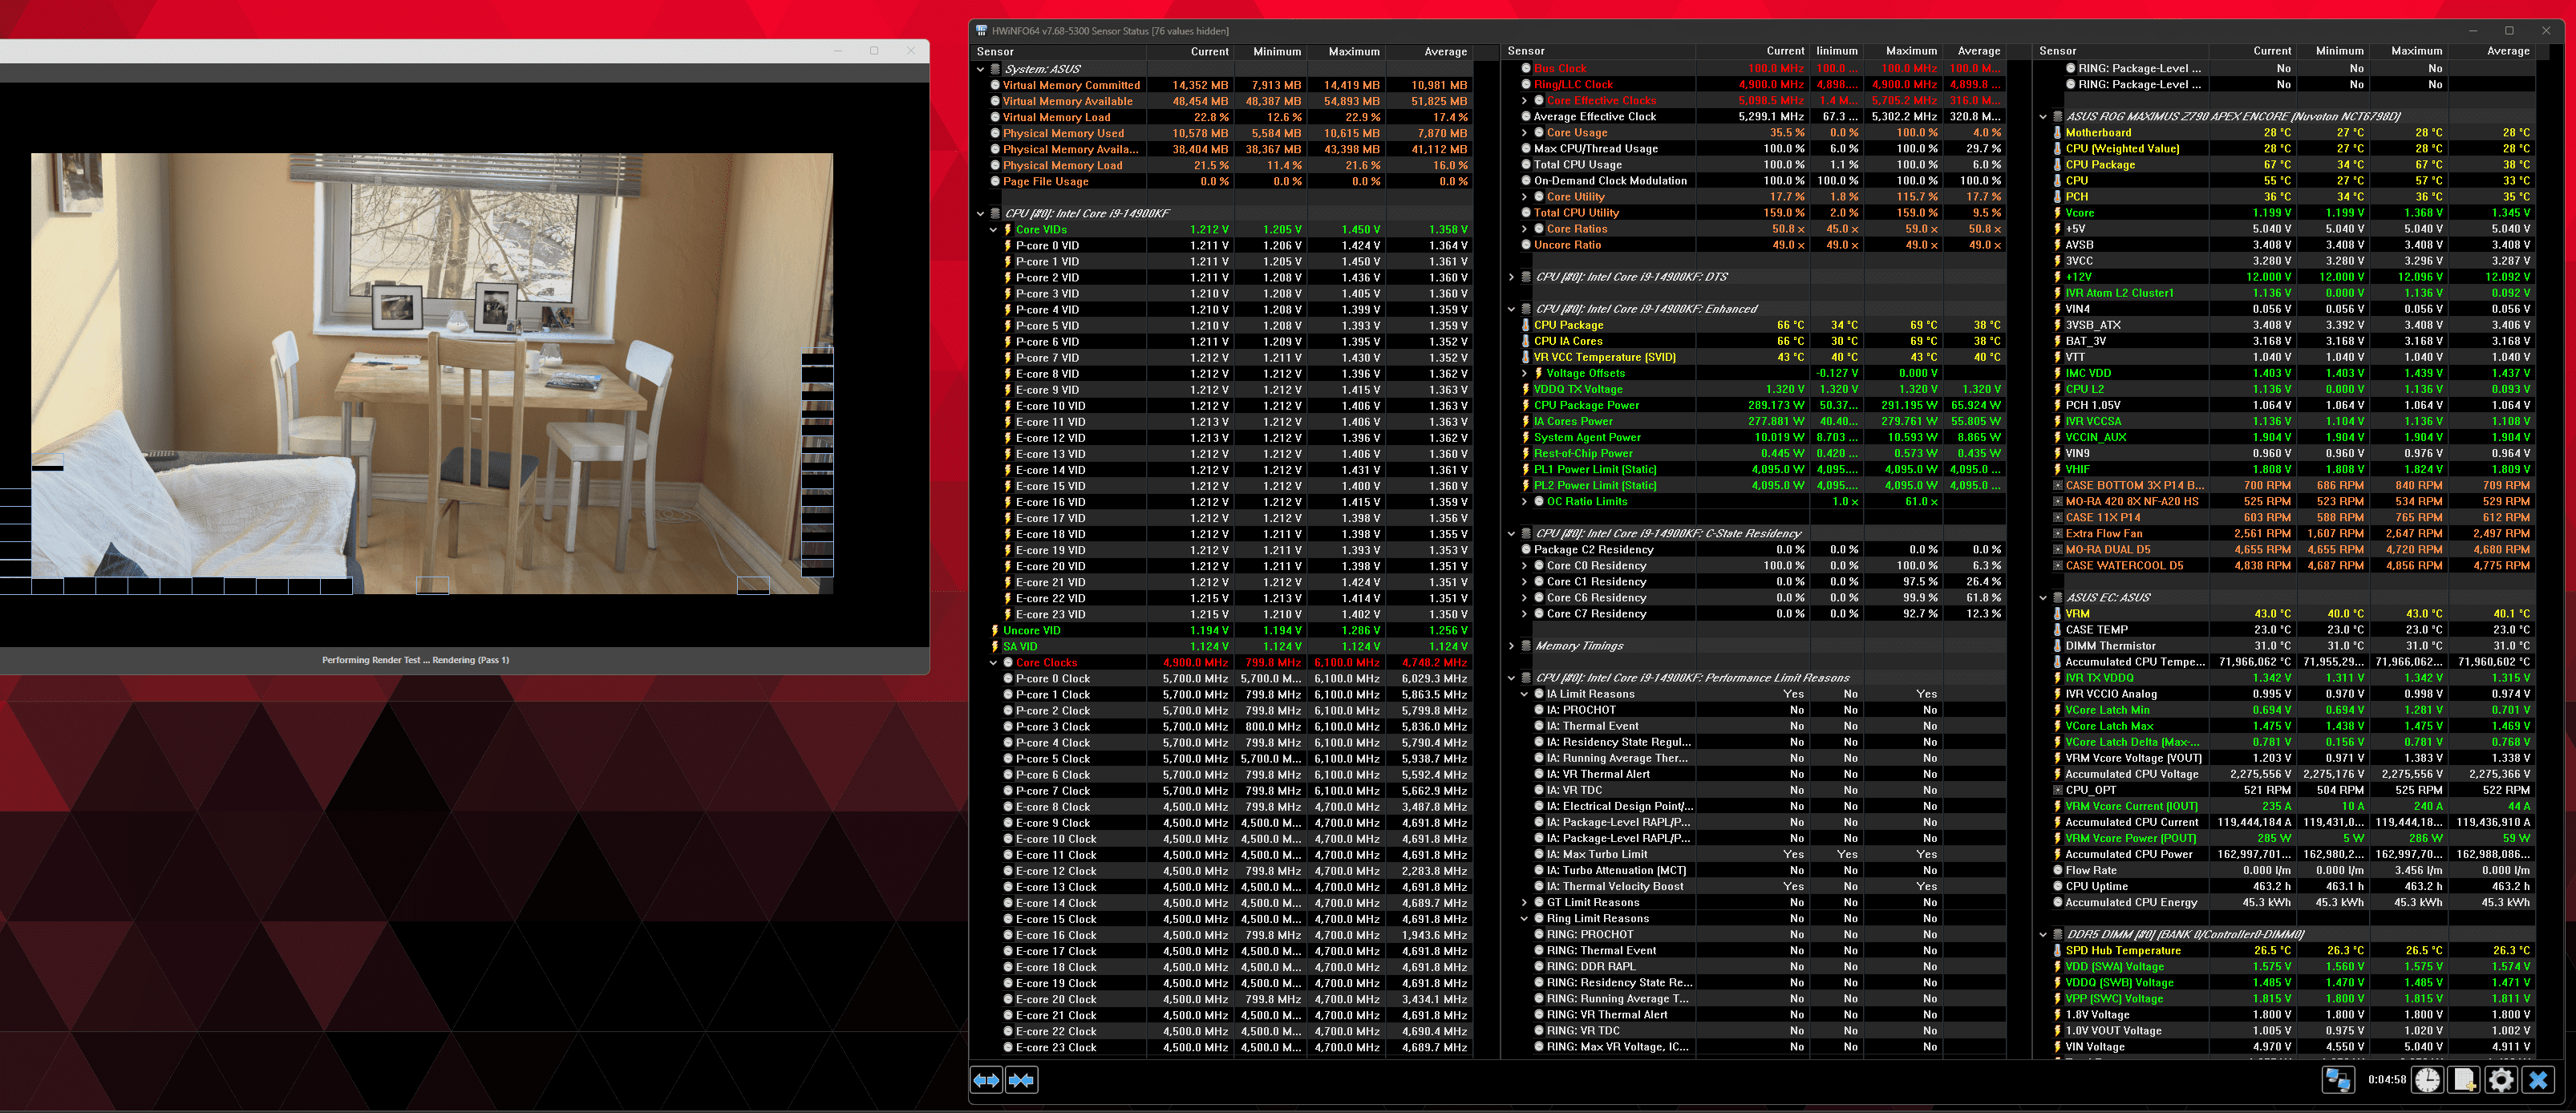Expand the Voltage Offsets row
The image size is (2576, 1113).
(x=1524, y=373)
